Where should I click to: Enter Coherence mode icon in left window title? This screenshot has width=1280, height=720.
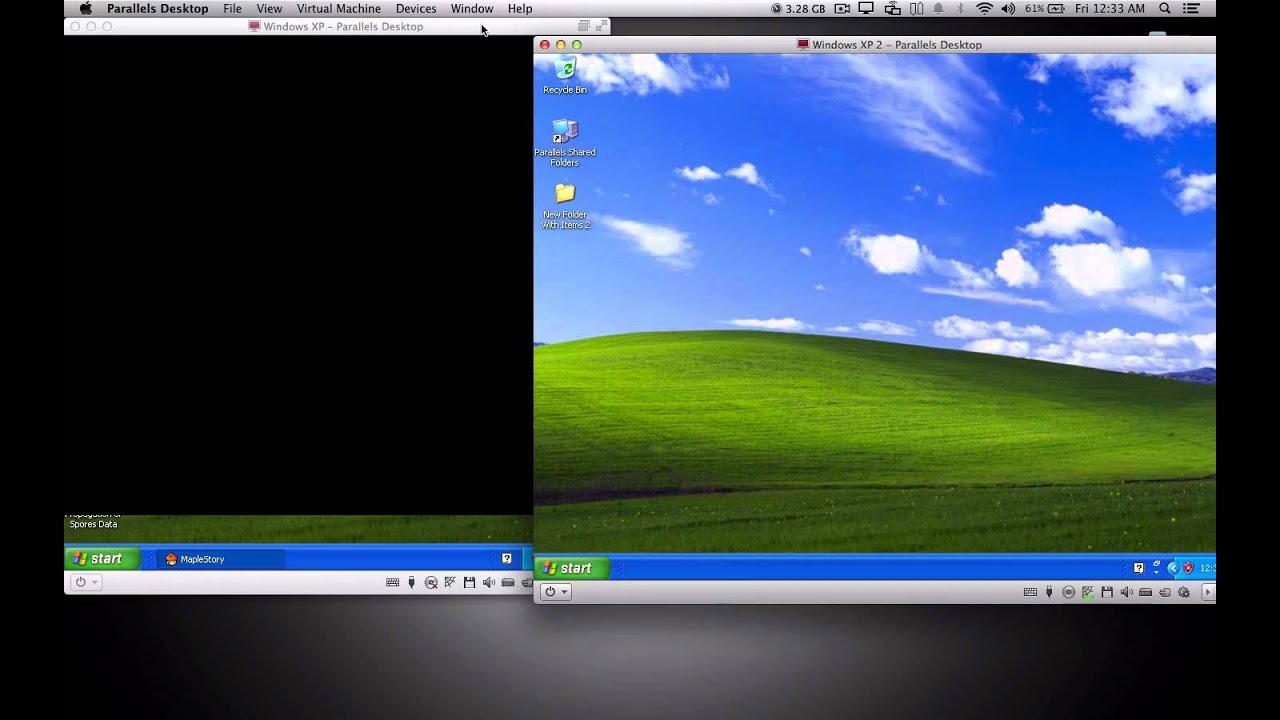coord(584,26)
